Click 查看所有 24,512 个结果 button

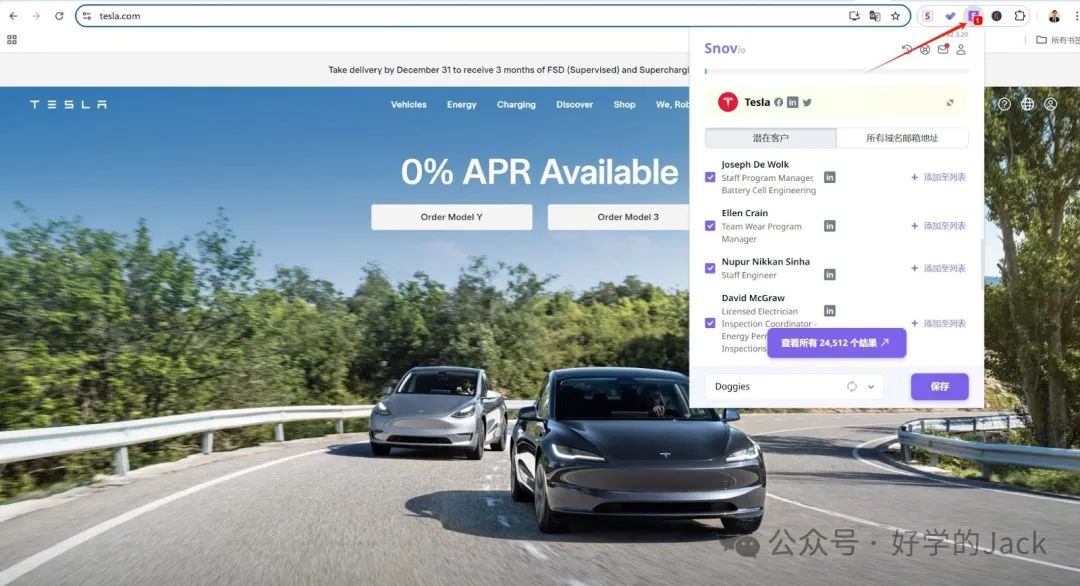[x=836, y=343]
